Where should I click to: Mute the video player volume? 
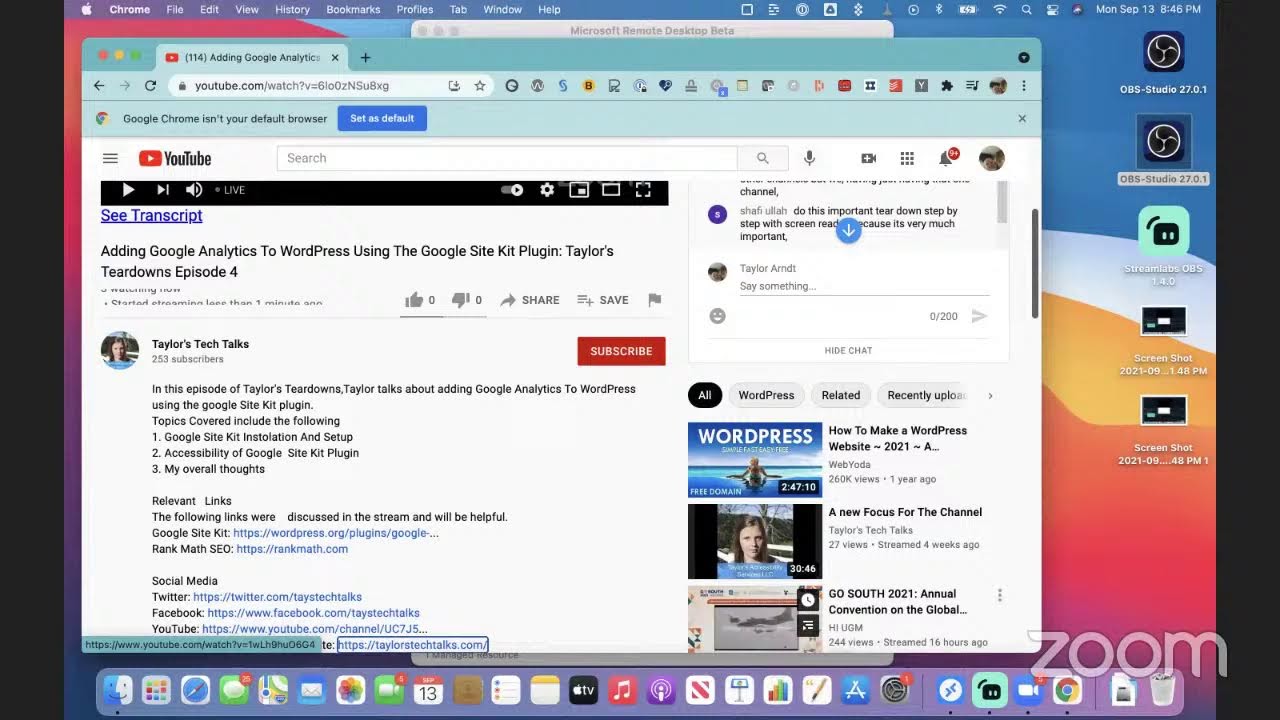[x=194, y=190]
